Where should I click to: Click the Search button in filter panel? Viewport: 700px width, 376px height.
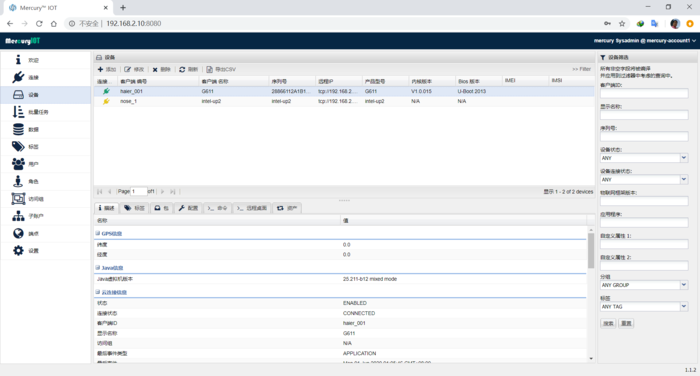[608, 323]
